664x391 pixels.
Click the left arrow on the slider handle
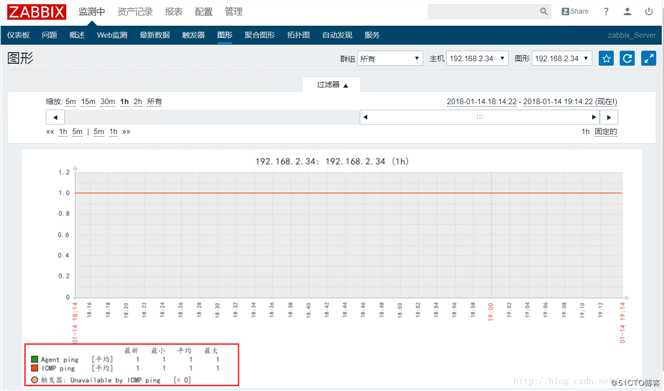(x=365, y=117)
